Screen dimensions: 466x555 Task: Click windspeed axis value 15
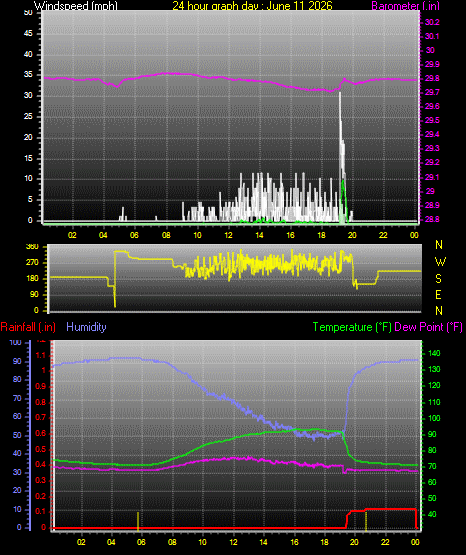[x=28, y=158]
